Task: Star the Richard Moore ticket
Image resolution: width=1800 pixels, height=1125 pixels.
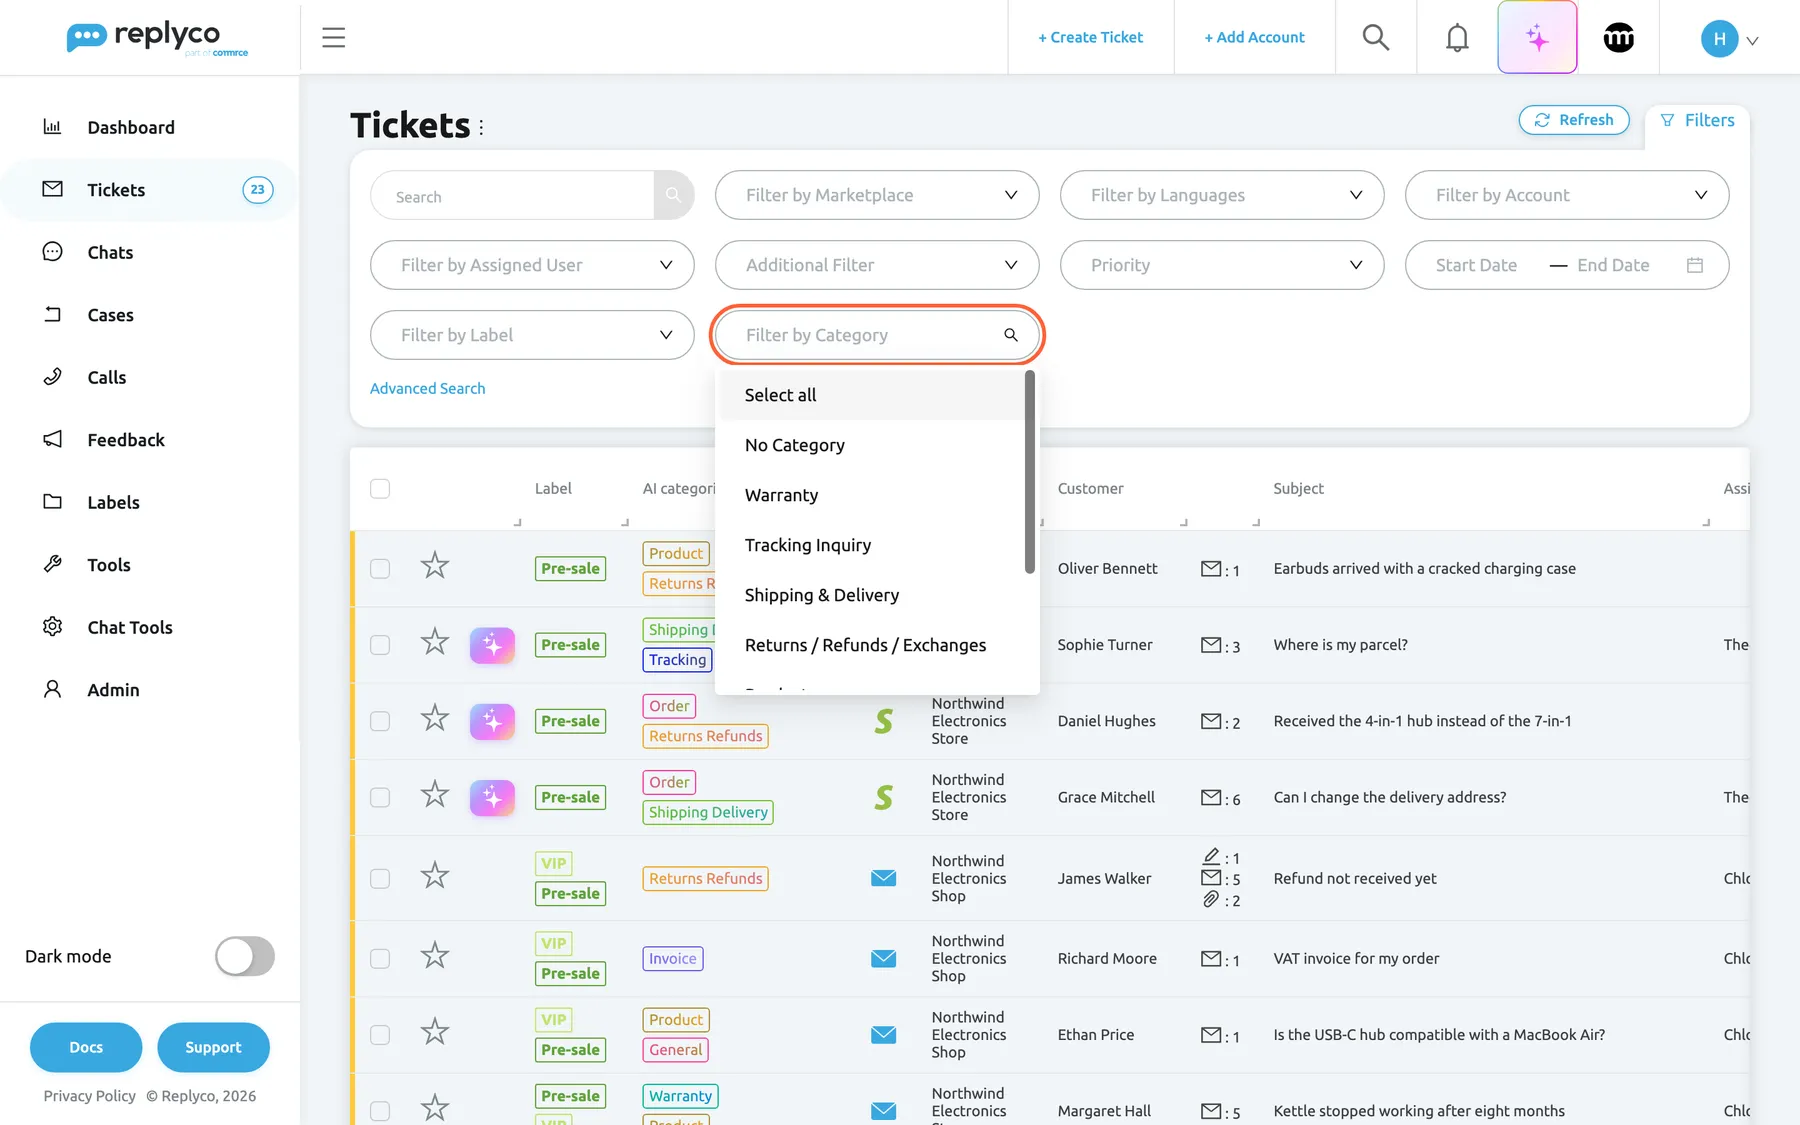Action: tap(434, 956)
